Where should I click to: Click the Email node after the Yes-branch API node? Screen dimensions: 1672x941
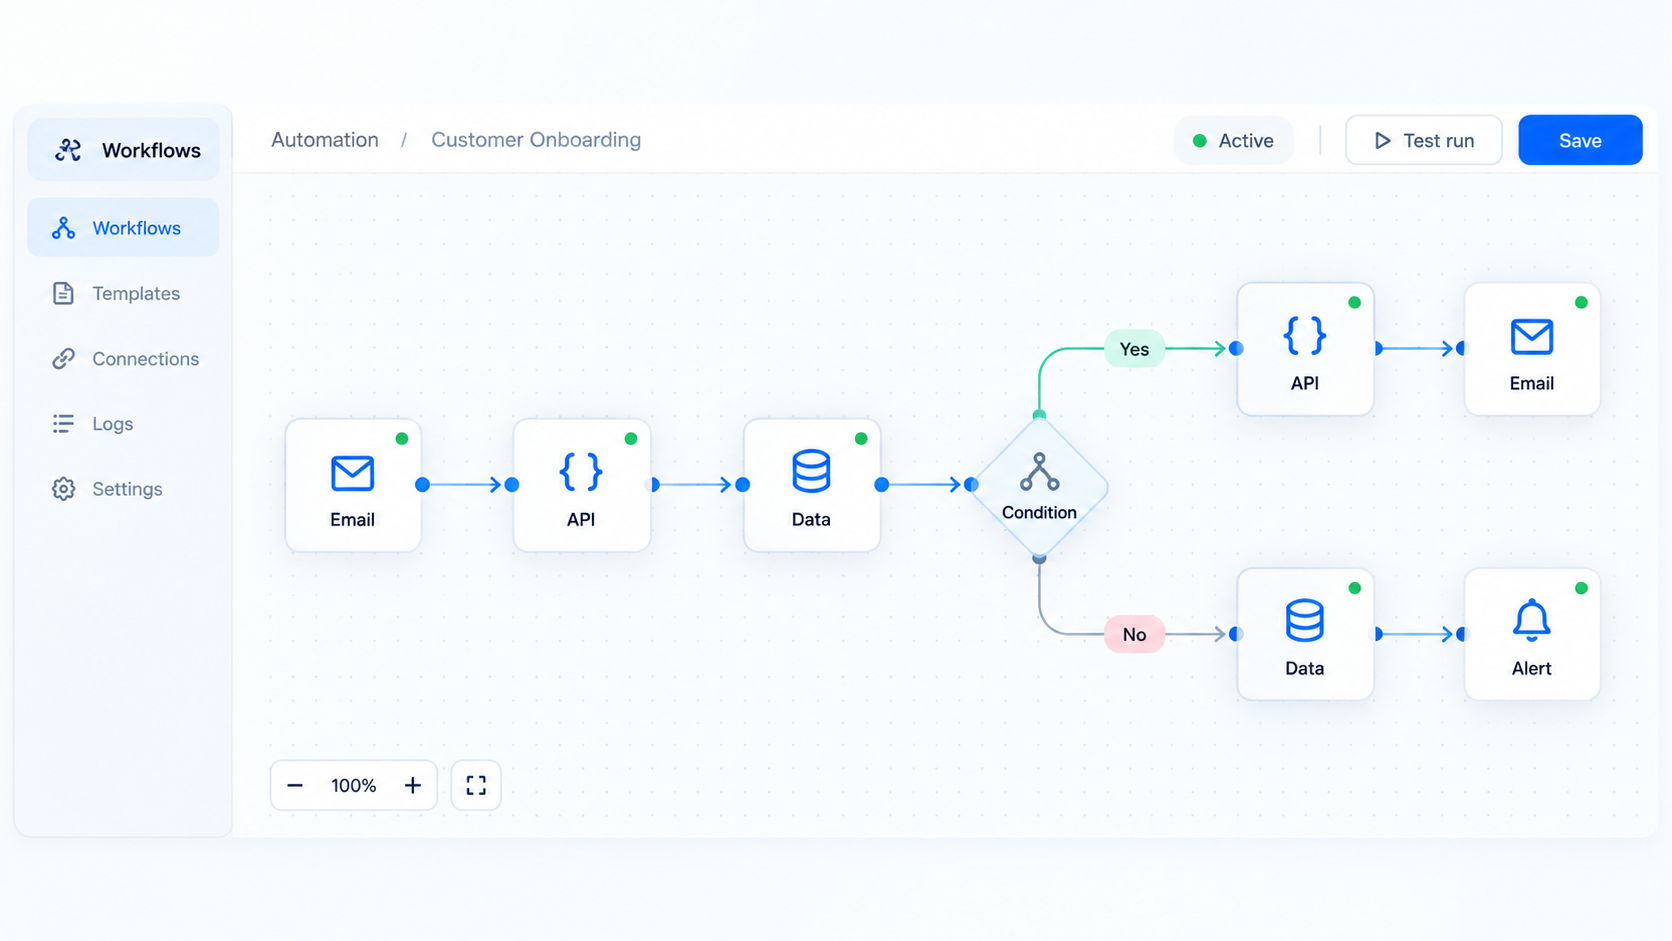coord(1532,349)
